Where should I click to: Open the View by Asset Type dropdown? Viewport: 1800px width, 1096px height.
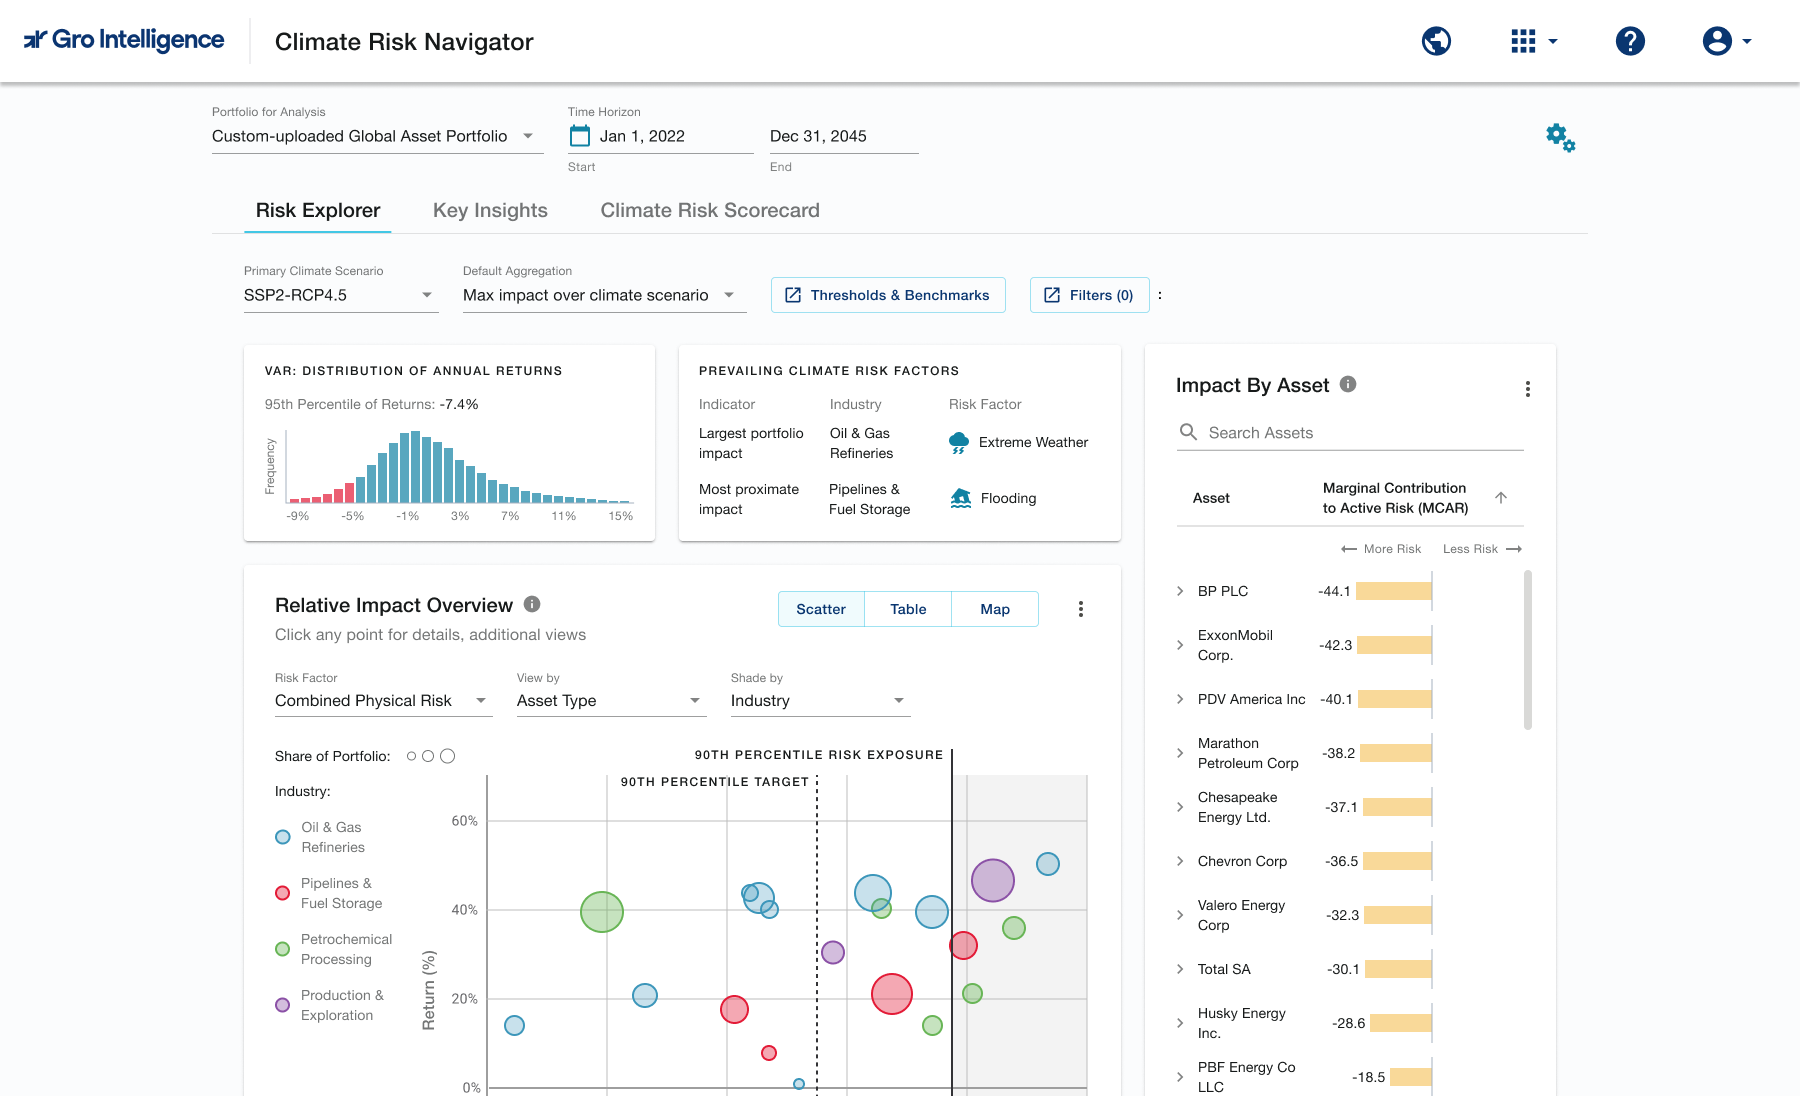click(x=611, y=701)
